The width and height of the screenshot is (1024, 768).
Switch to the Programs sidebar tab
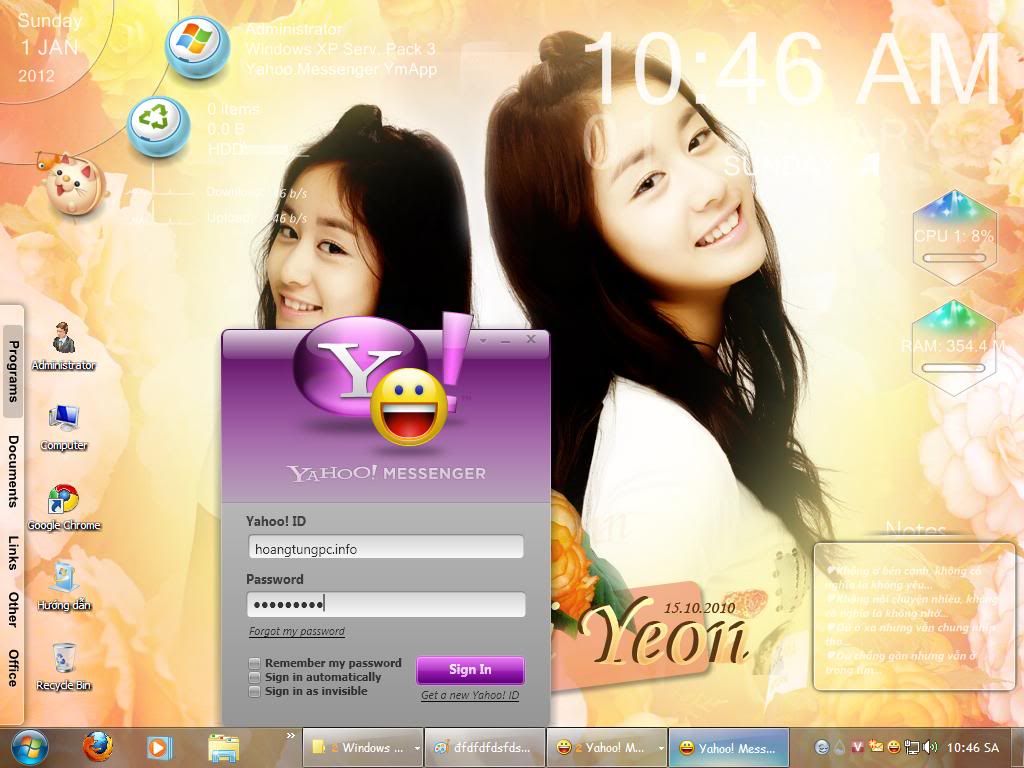point(13,371)
